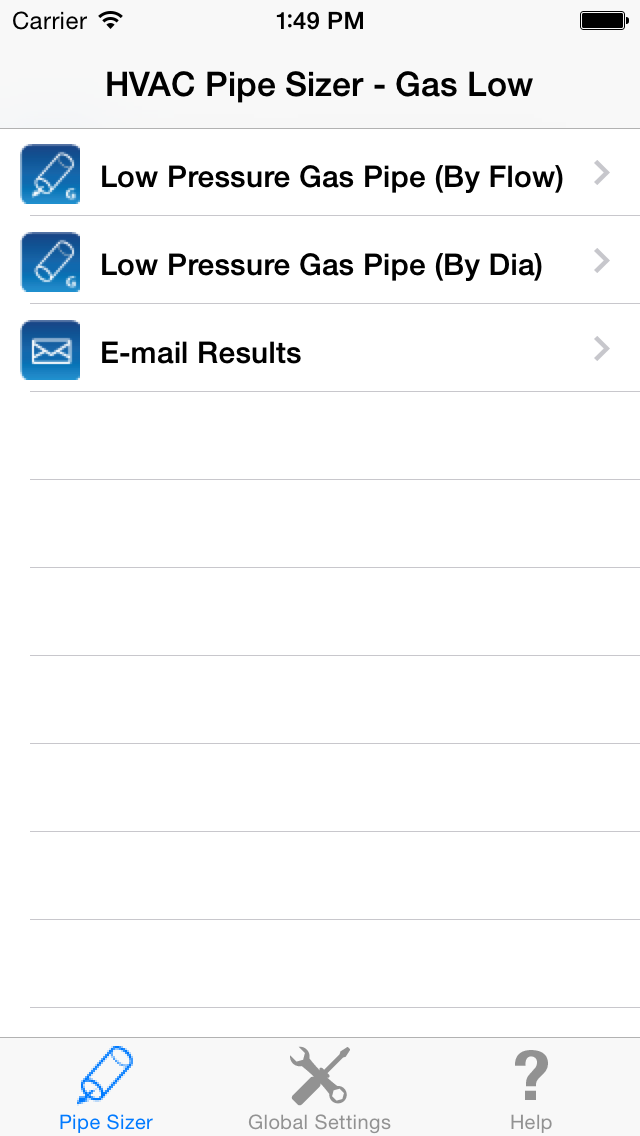Select the blue Pipe Sizer tab icon
Viewport: 640px width, 1136px height.
pyautogui.click(x=105, y=1075)
